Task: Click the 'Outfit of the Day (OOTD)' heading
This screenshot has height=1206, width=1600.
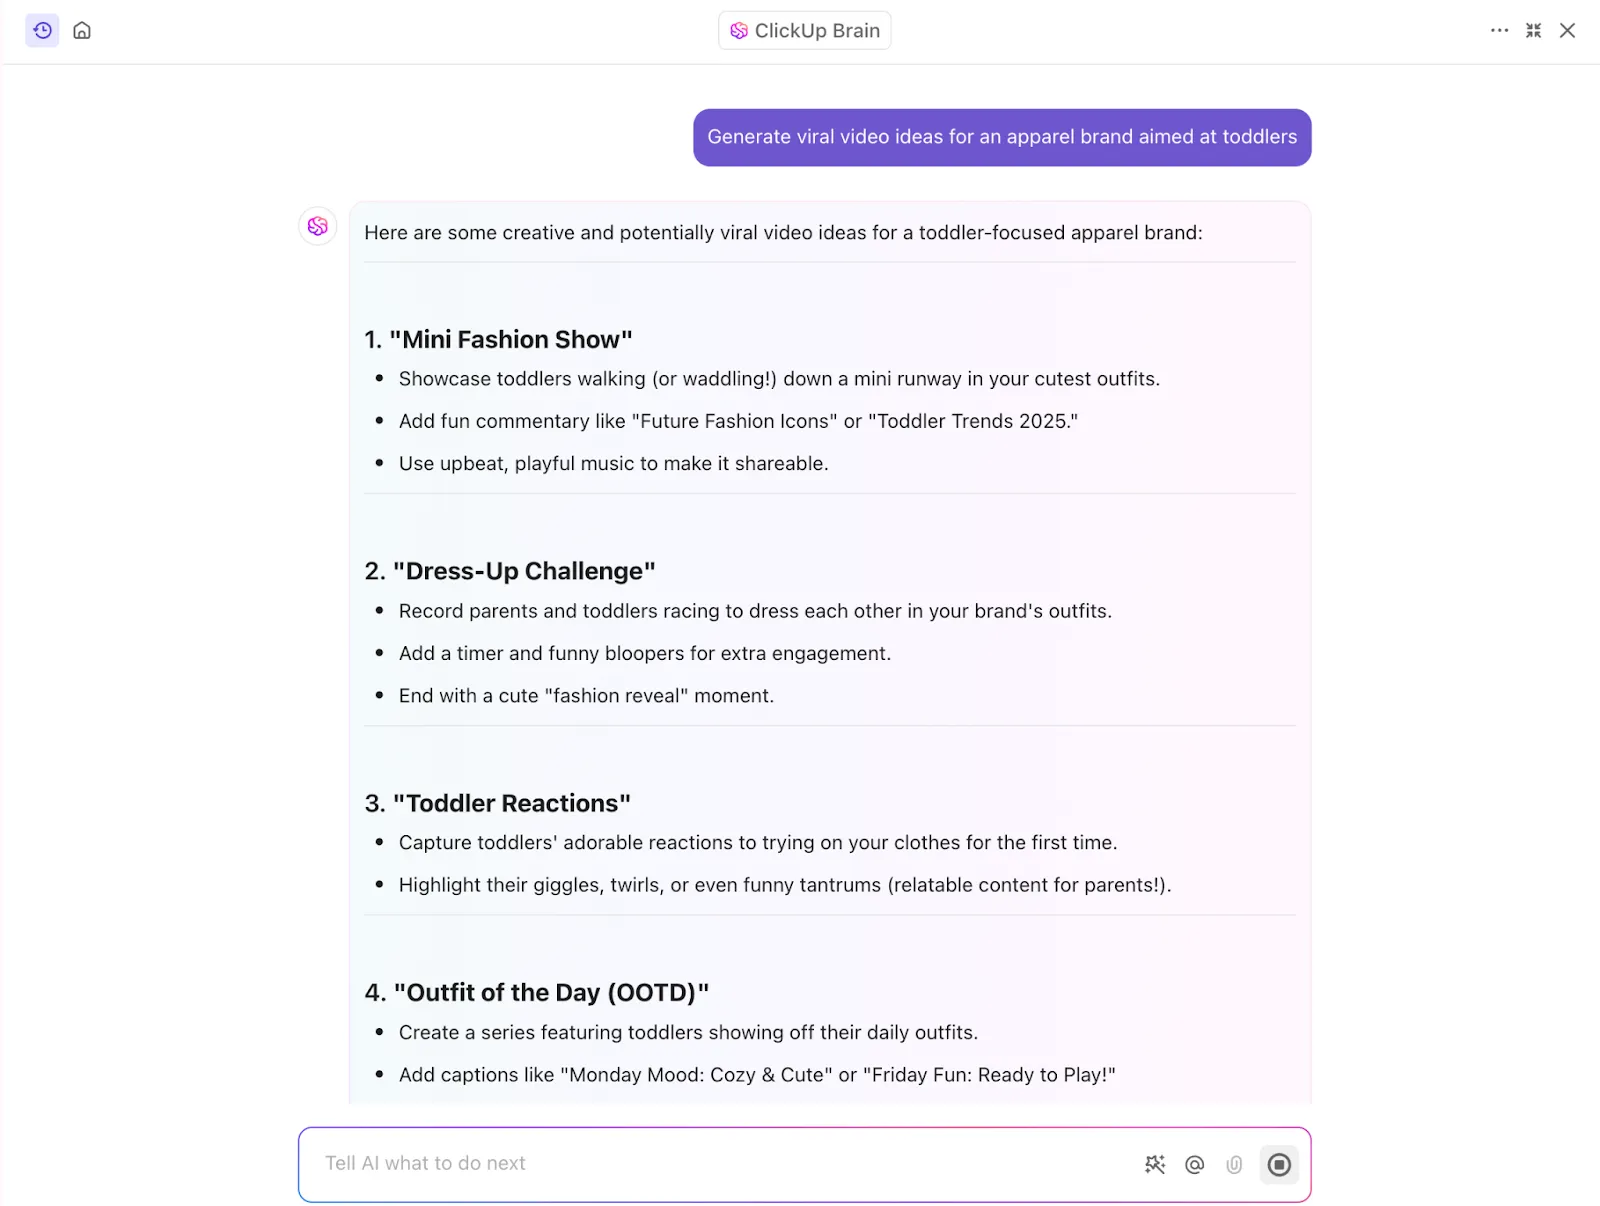Action: pyautogui.click(x=537, y=992)
